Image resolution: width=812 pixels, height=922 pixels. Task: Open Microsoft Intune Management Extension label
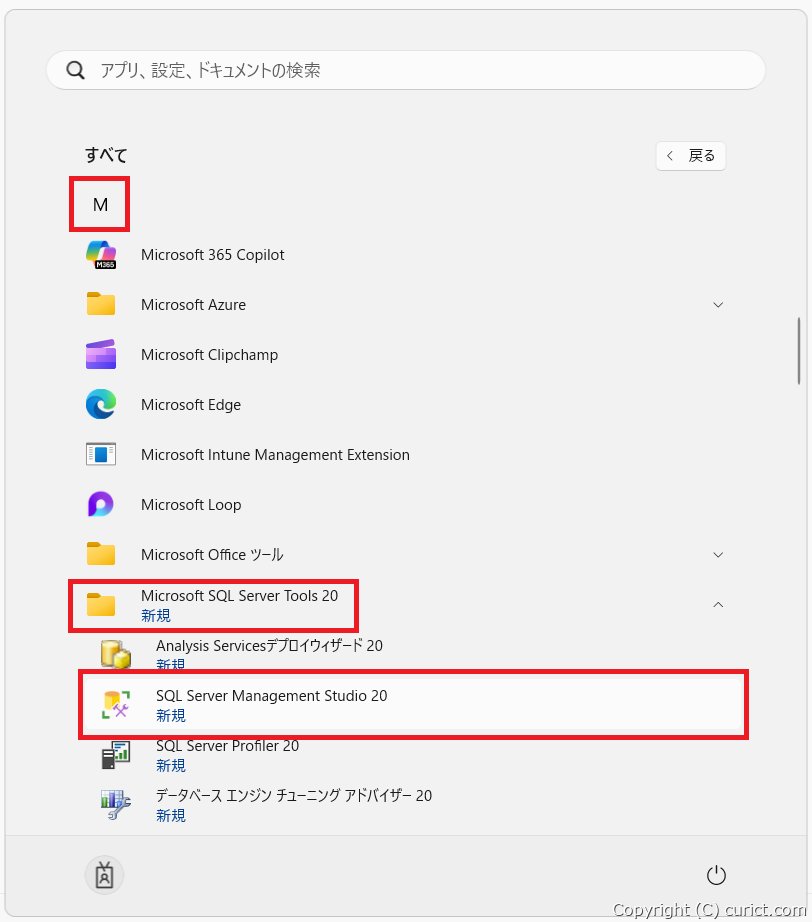275,455
